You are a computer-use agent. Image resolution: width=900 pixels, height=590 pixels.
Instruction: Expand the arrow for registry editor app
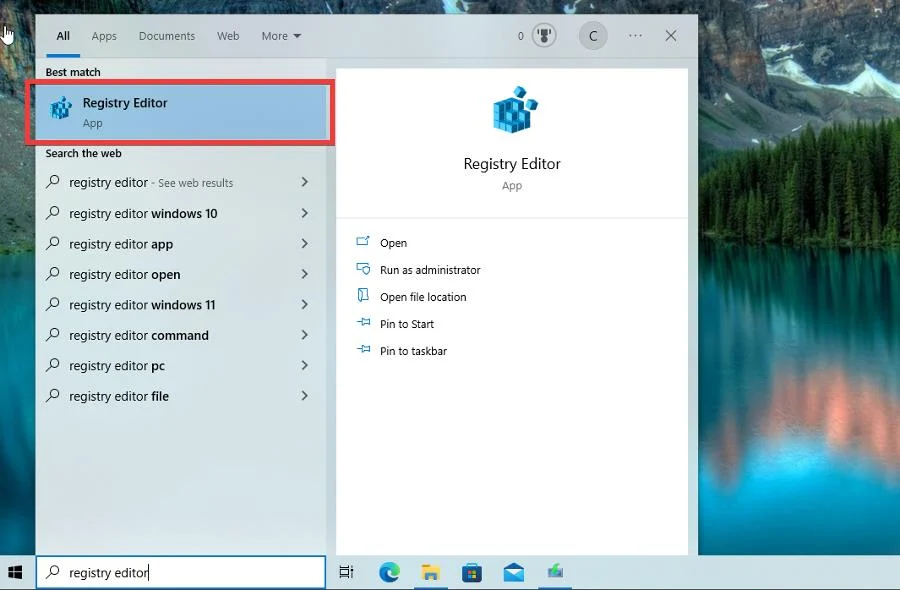[x=305, y=243]
